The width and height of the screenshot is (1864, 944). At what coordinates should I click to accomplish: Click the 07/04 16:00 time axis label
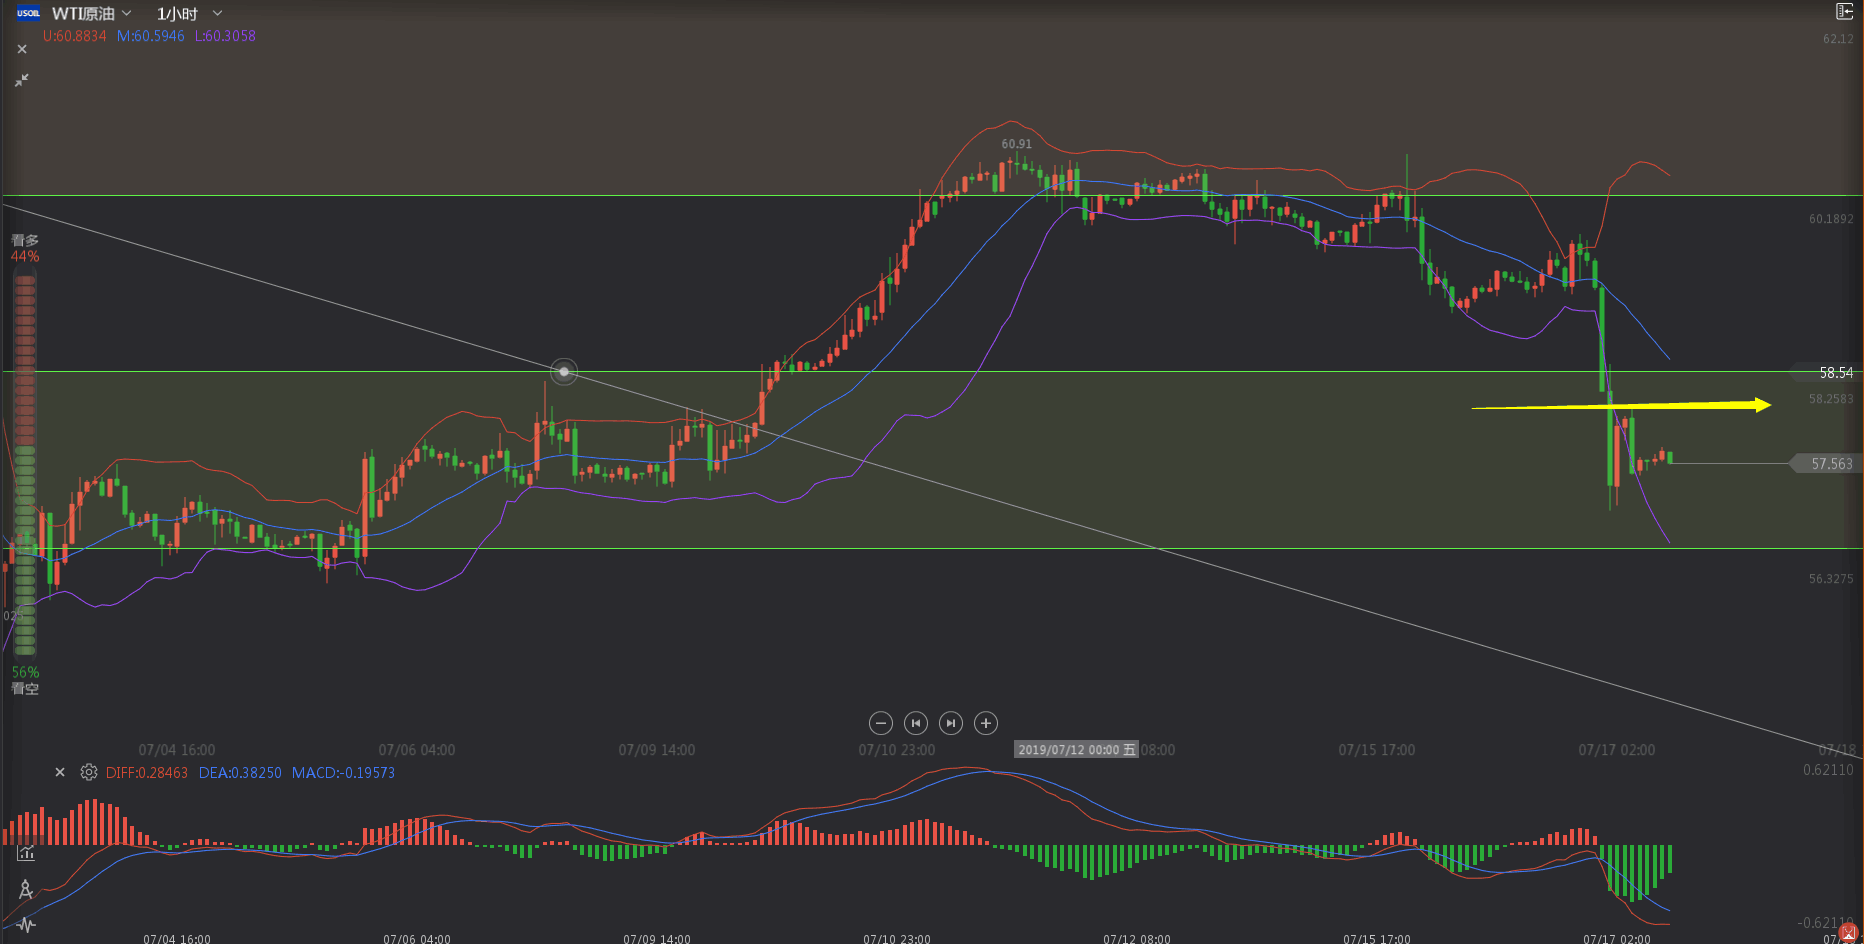(177, 750)
